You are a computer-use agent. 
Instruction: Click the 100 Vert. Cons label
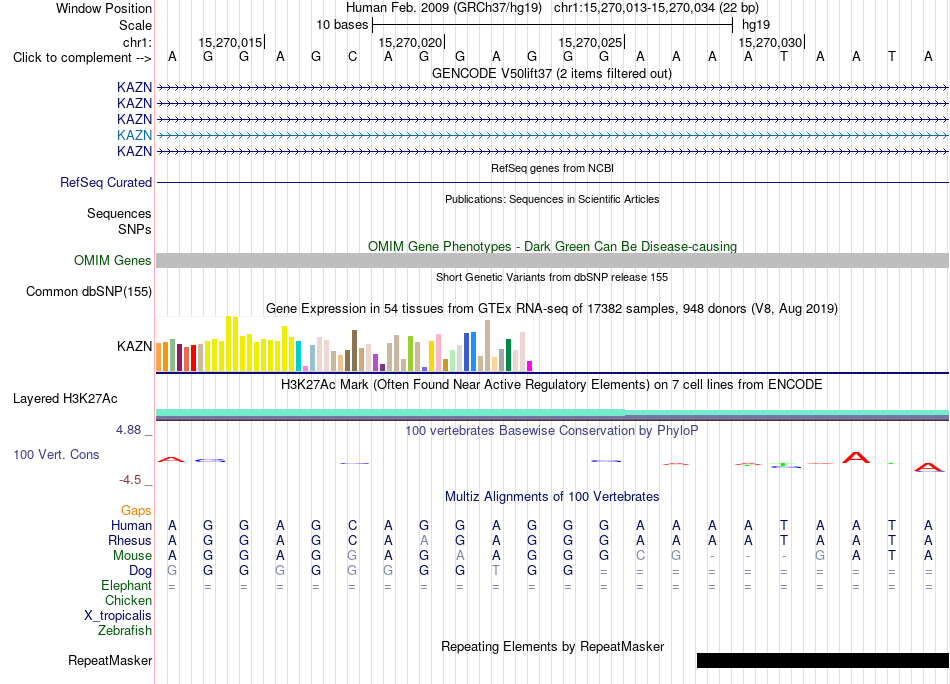56,454
